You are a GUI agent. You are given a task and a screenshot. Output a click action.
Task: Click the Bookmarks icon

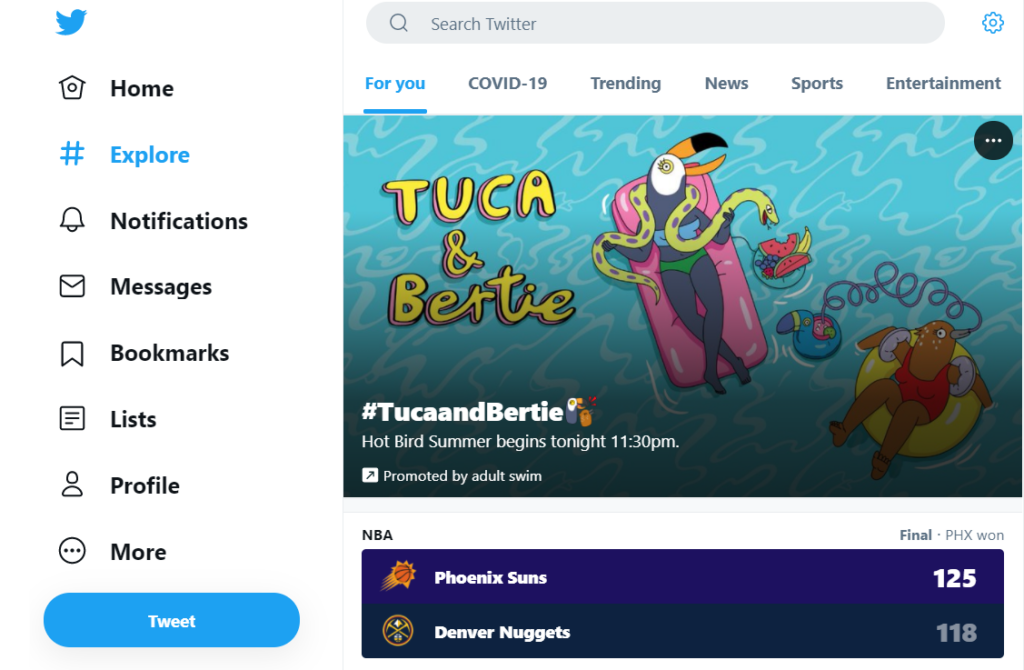(72, 353)
